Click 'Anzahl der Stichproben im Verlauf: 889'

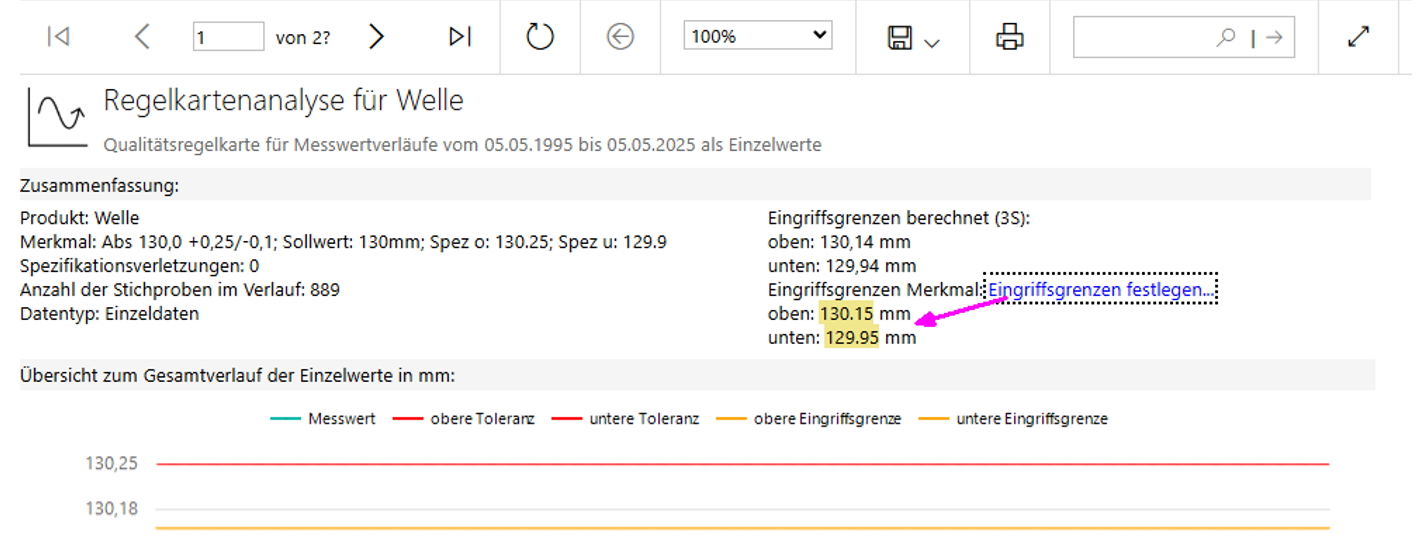click(180, 290)
